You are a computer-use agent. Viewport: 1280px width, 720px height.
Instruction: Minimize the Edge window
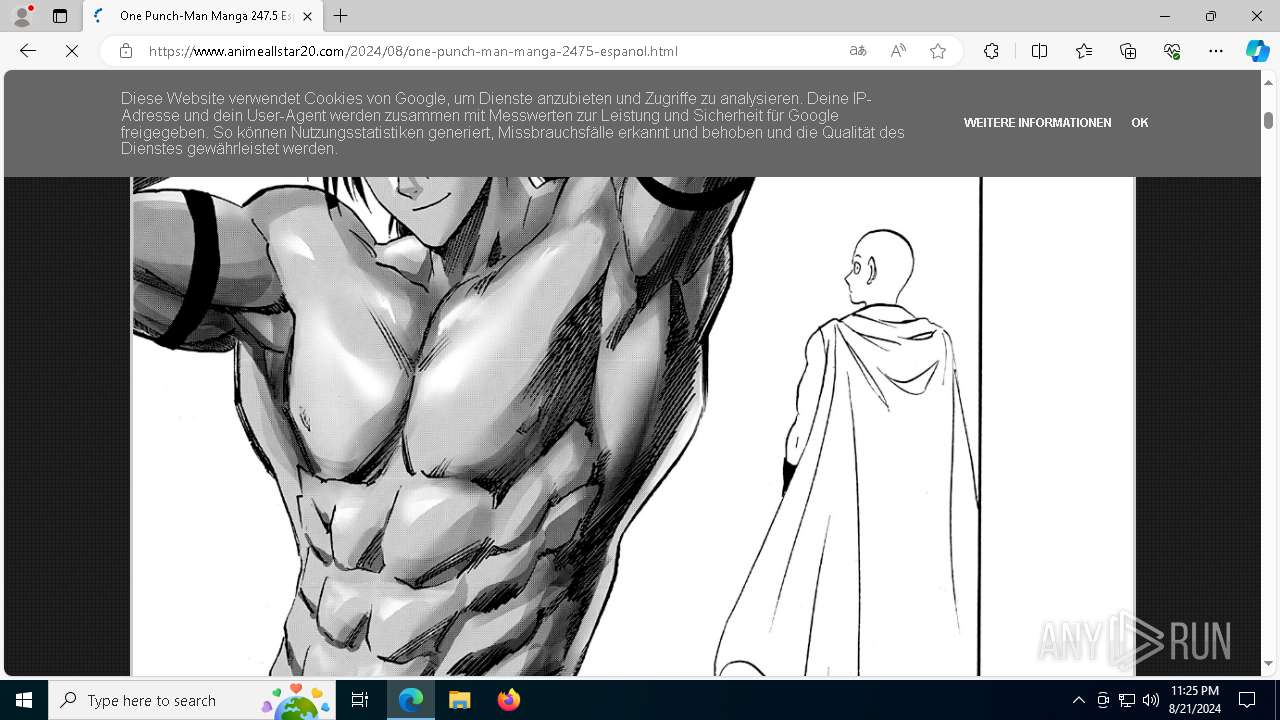(1165, 16)
